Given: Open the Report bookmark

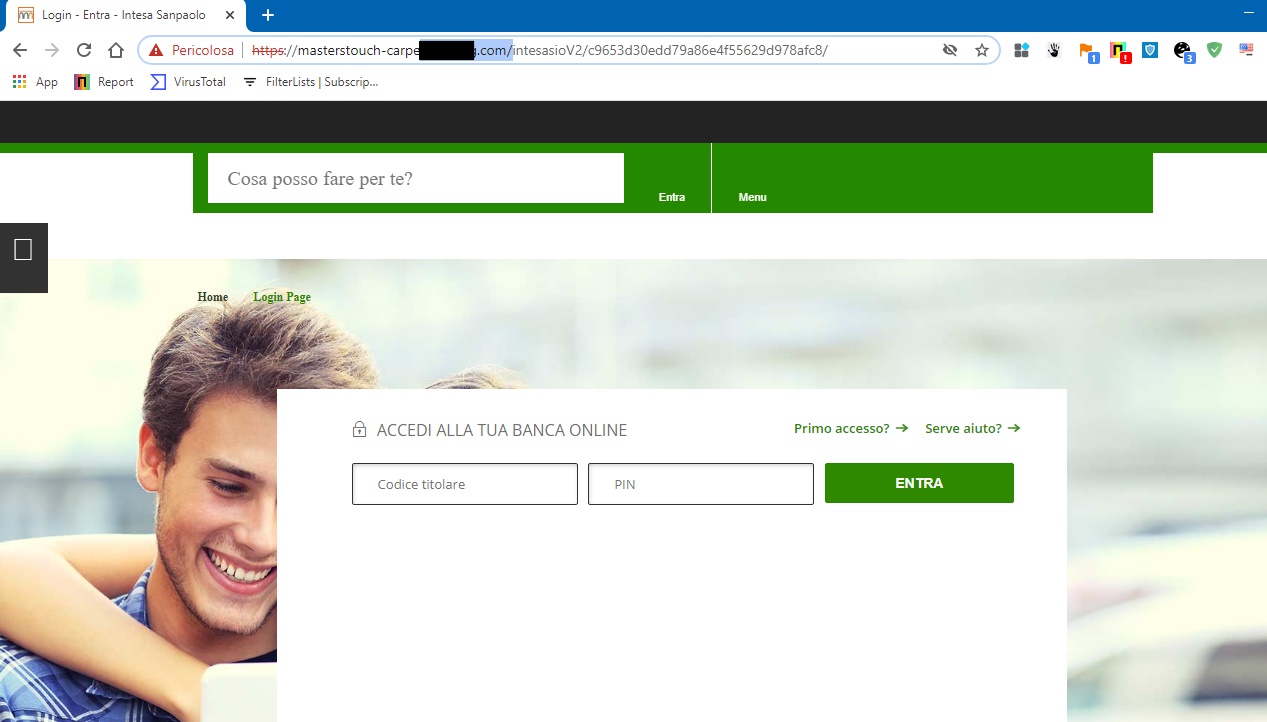Looking at the screenshot, I should (104, 82).
